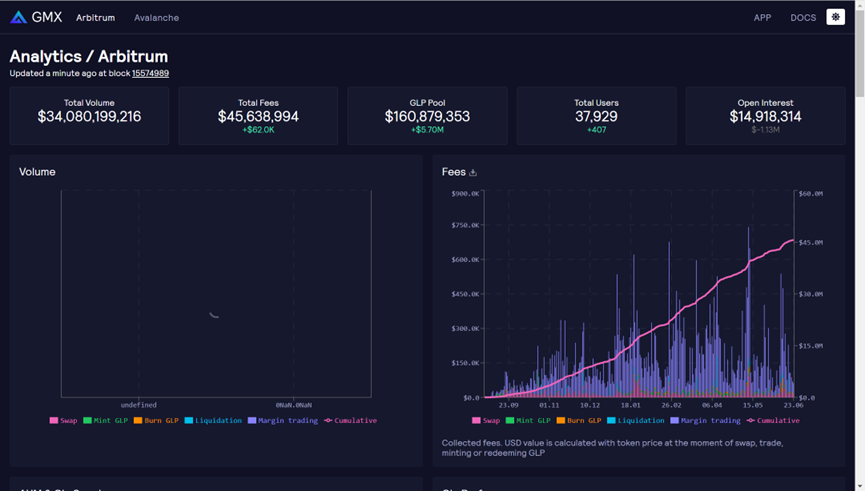Toggle Burn GLP in Volume legend
This screenshot has width=865, height=491.
point(156,420)
